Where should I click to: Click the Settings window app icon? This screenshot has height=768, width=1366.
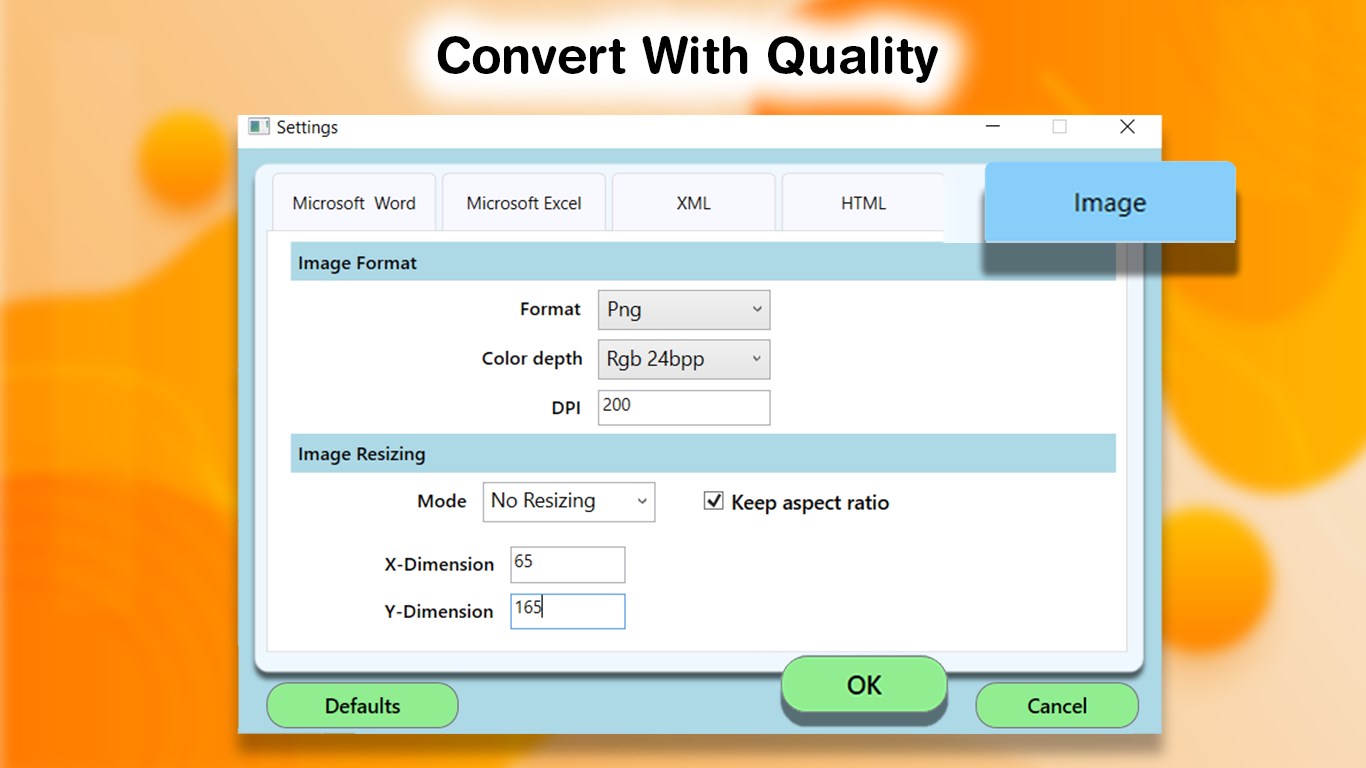click(258, 127)
